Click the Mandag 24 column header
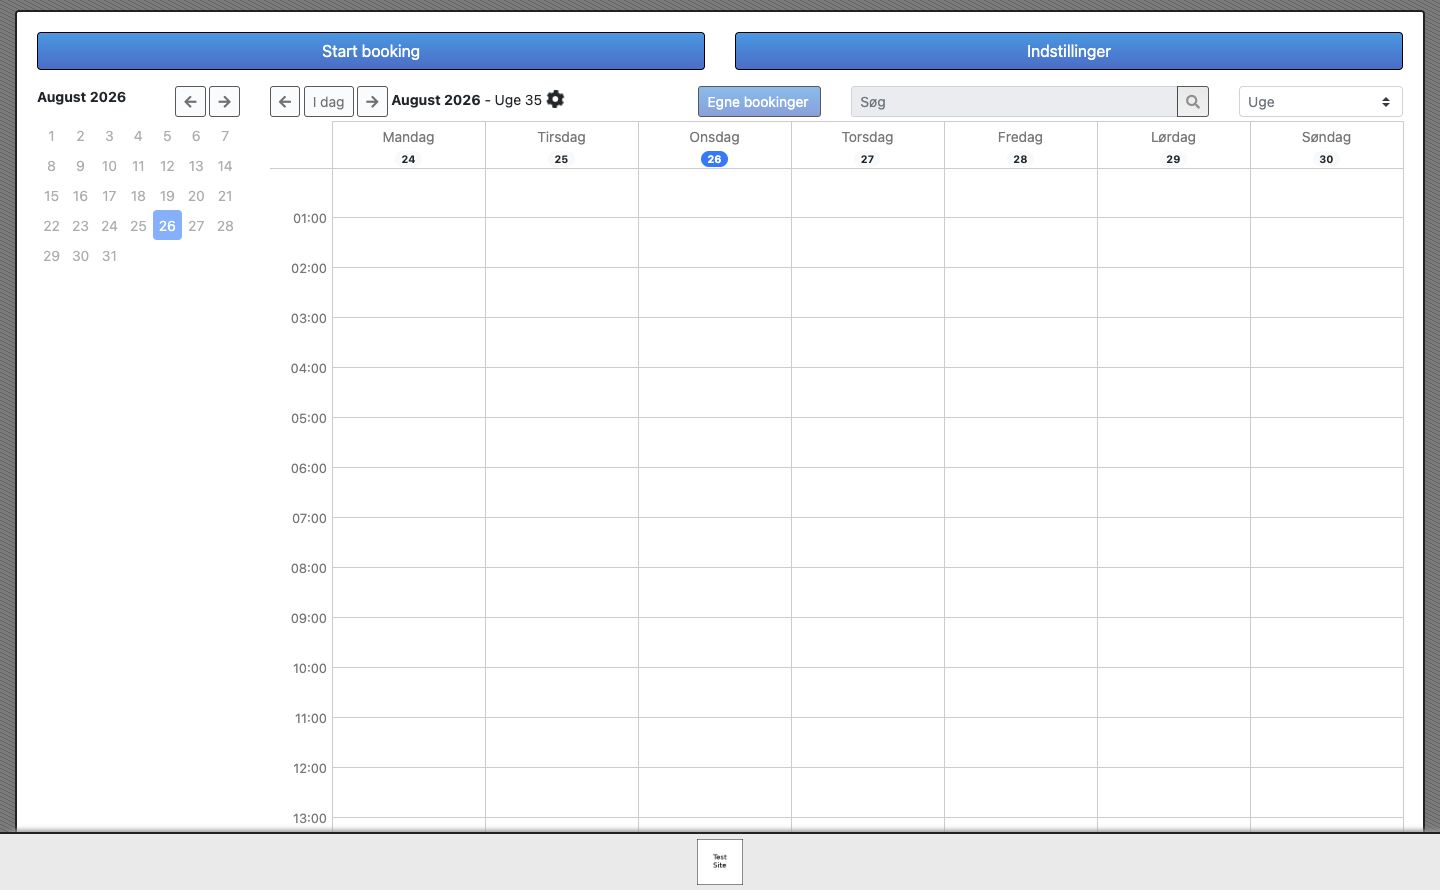This screenshot has width=1440, height=890. click(x=408, y=146)
